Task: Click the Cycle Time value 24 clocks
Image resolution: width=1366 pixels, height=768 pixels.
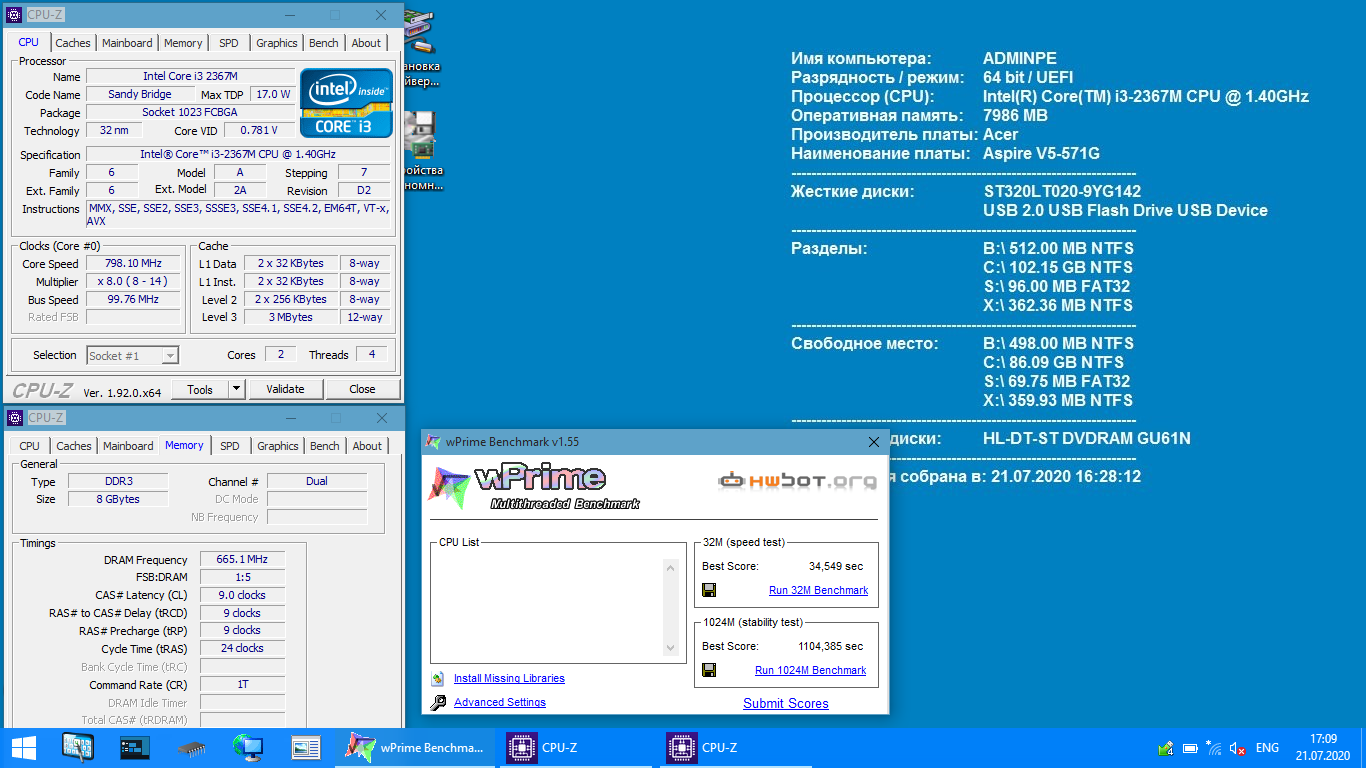Action: [x=242, y=648]
